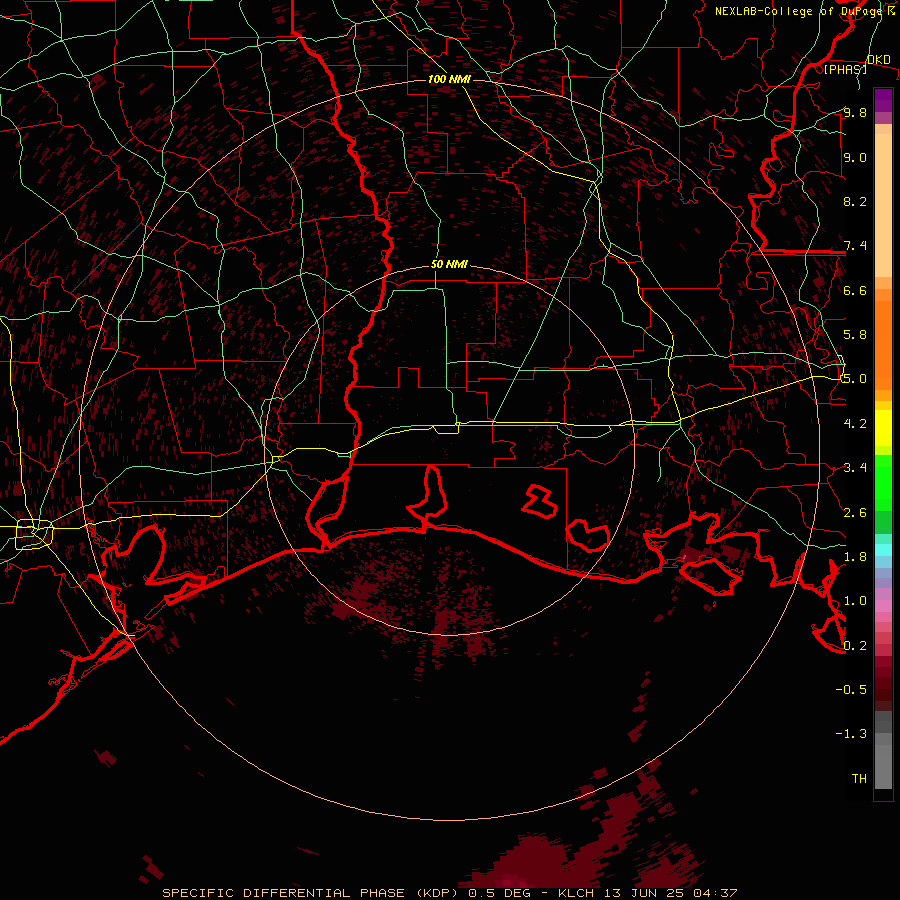Click the 3.4 value on the scale
The width and height of the screenshot is (900, 900).
point(855,468)
